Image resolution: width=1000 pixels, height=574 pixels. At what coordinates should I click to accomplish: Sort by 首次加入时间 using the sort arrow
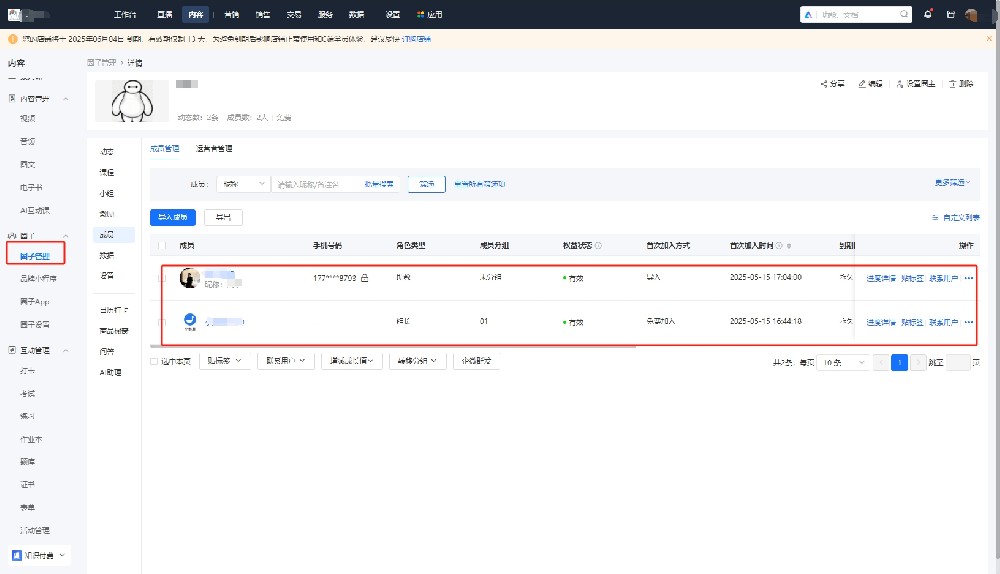(789, 246)
